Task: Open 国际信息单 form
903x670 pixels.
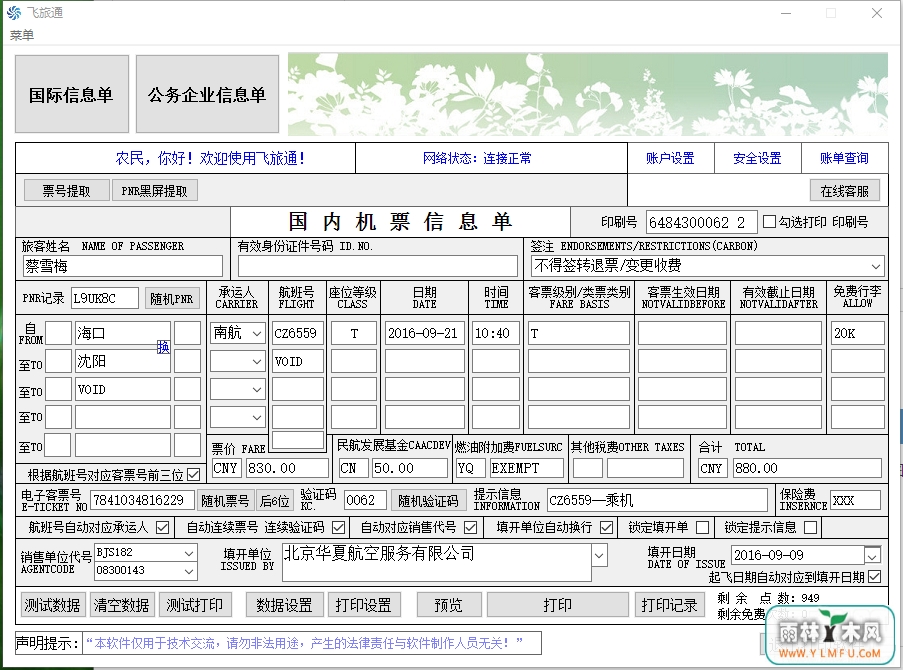Action: pos(72,94)
